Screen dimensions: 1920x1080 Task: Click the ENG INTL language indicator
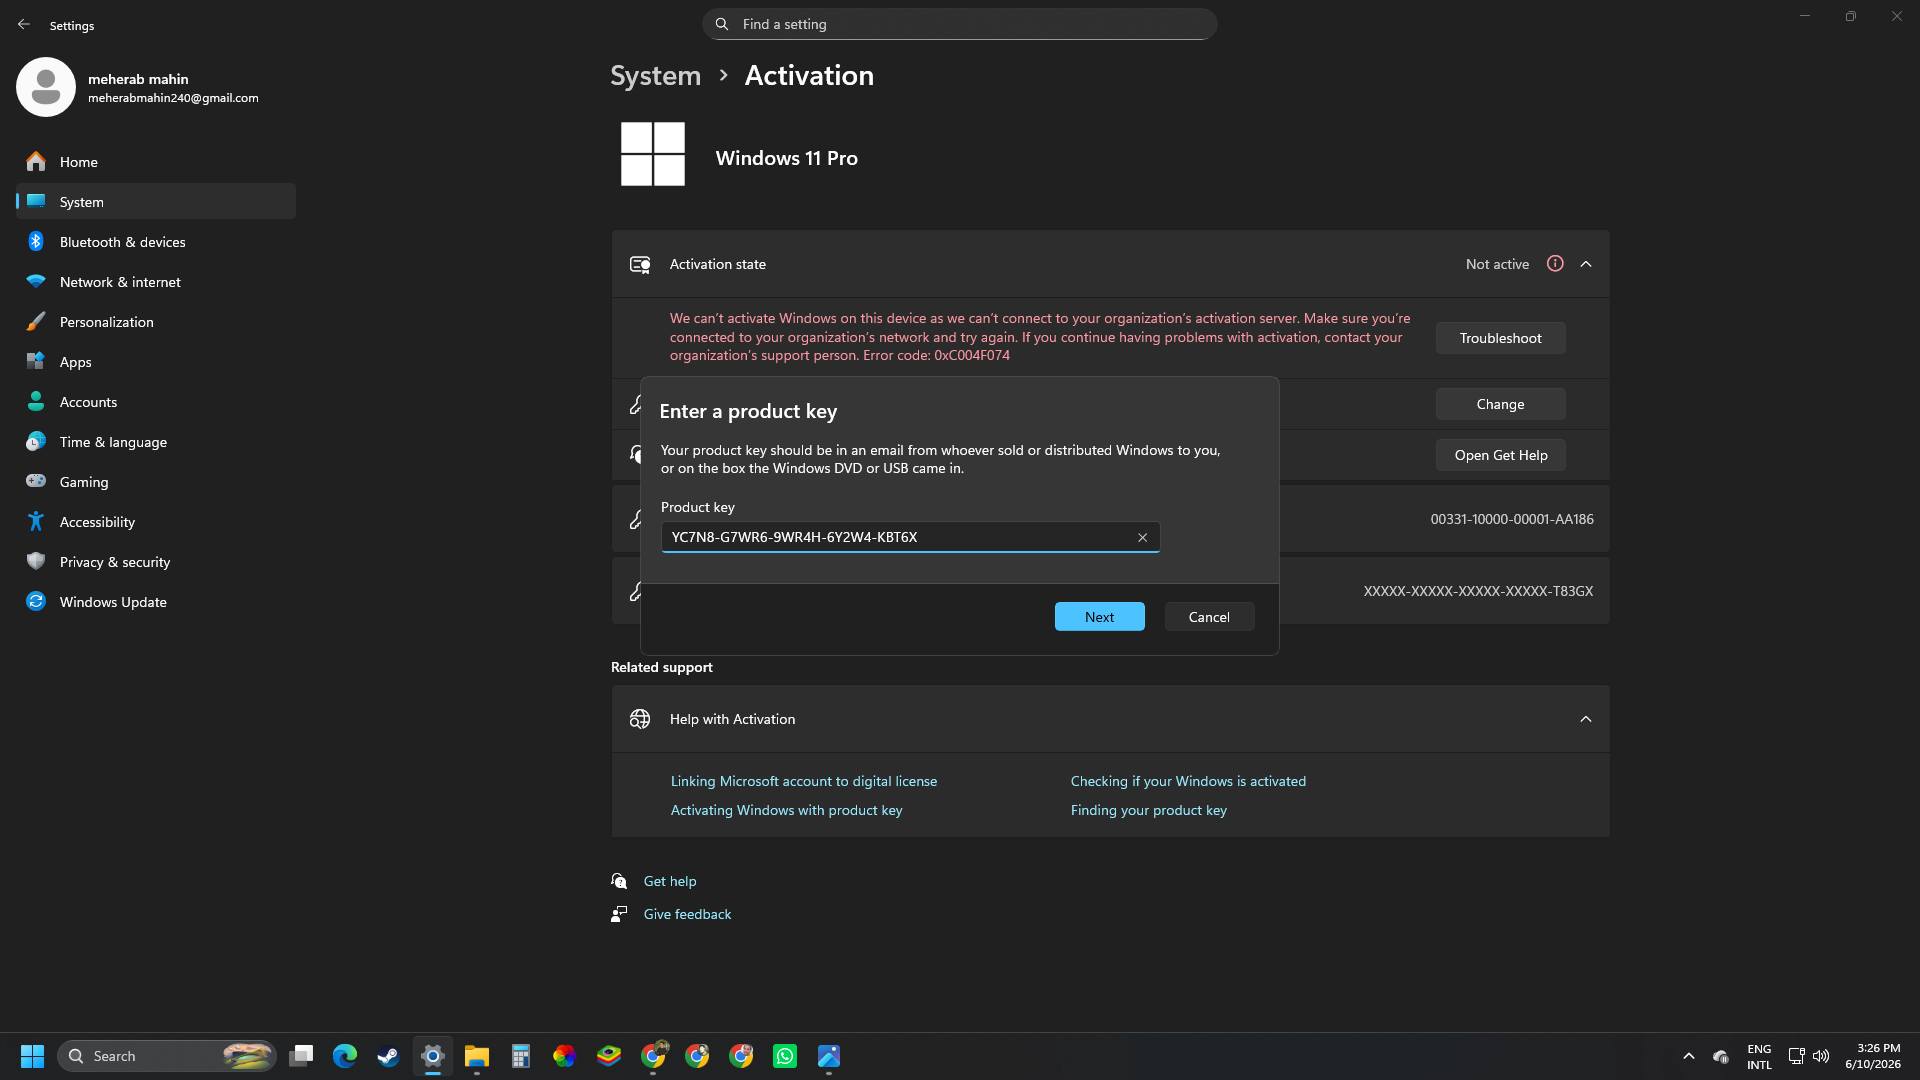pyautogui.click(x=1759, y=1057)
